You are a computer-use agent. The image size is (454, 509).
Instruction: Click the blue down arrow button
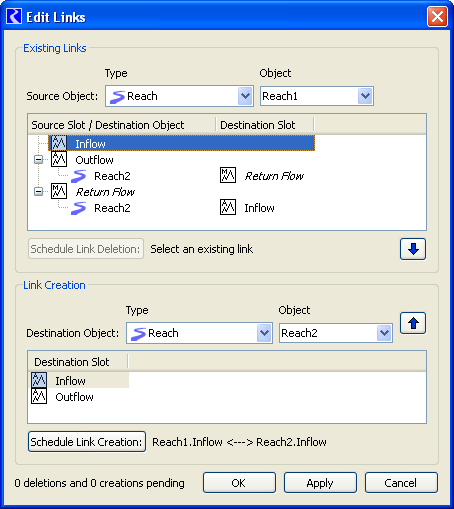[413, 249]
